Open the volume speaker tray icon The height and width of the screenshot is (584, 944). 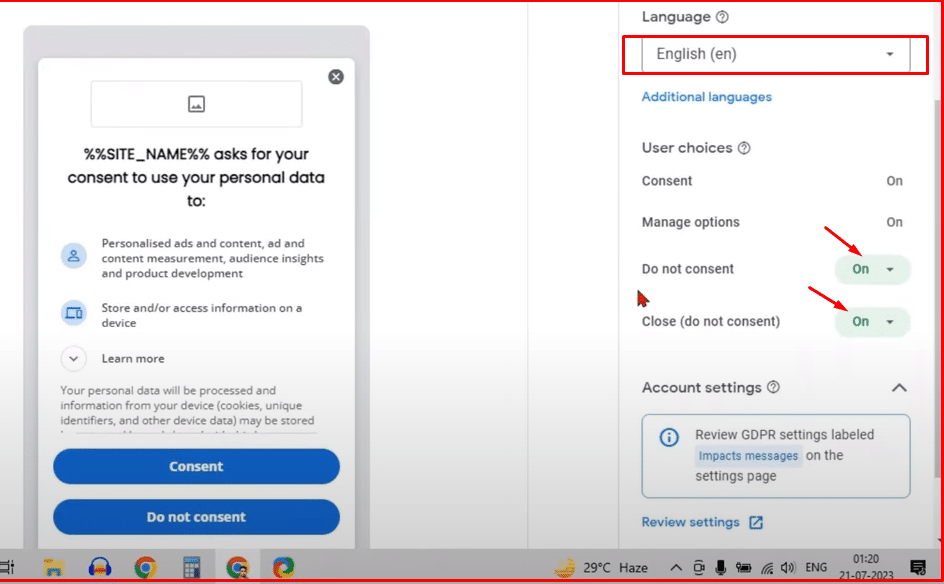coord(788,567)
